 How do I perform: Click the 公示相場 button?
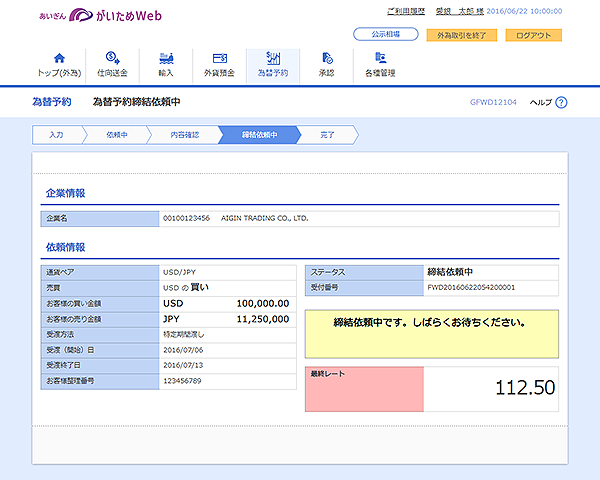386,34
